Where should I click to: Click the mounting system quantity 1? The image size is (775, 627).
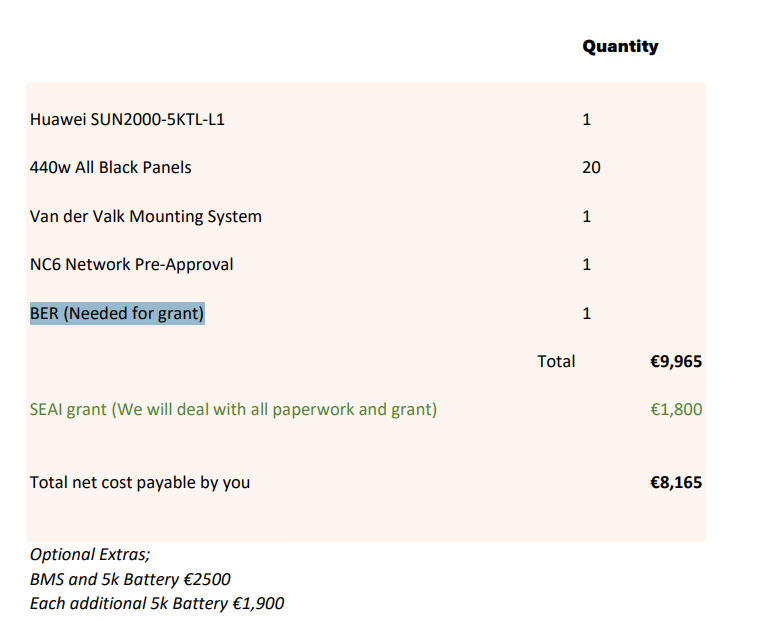pos(586,216)
